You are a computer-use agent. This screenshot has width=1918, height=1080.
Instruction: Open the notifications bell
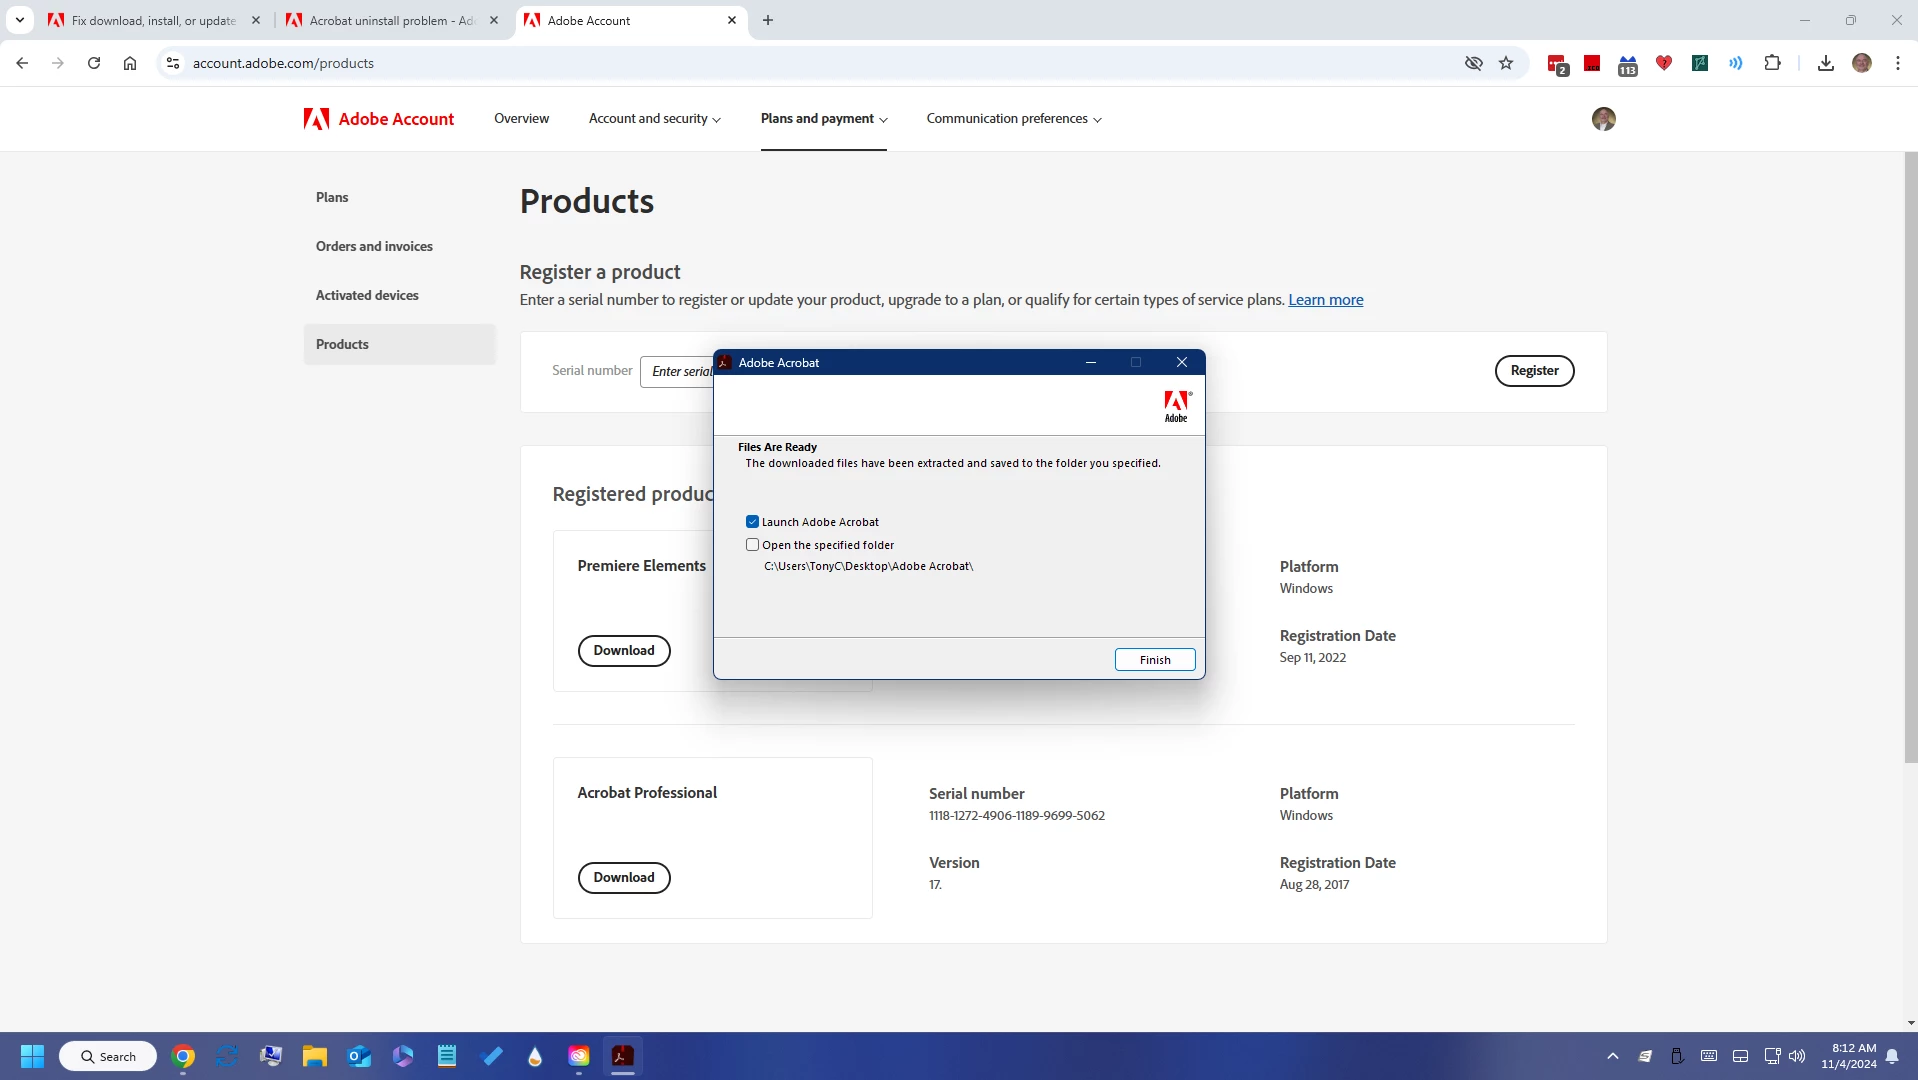coord(1892,1056)
